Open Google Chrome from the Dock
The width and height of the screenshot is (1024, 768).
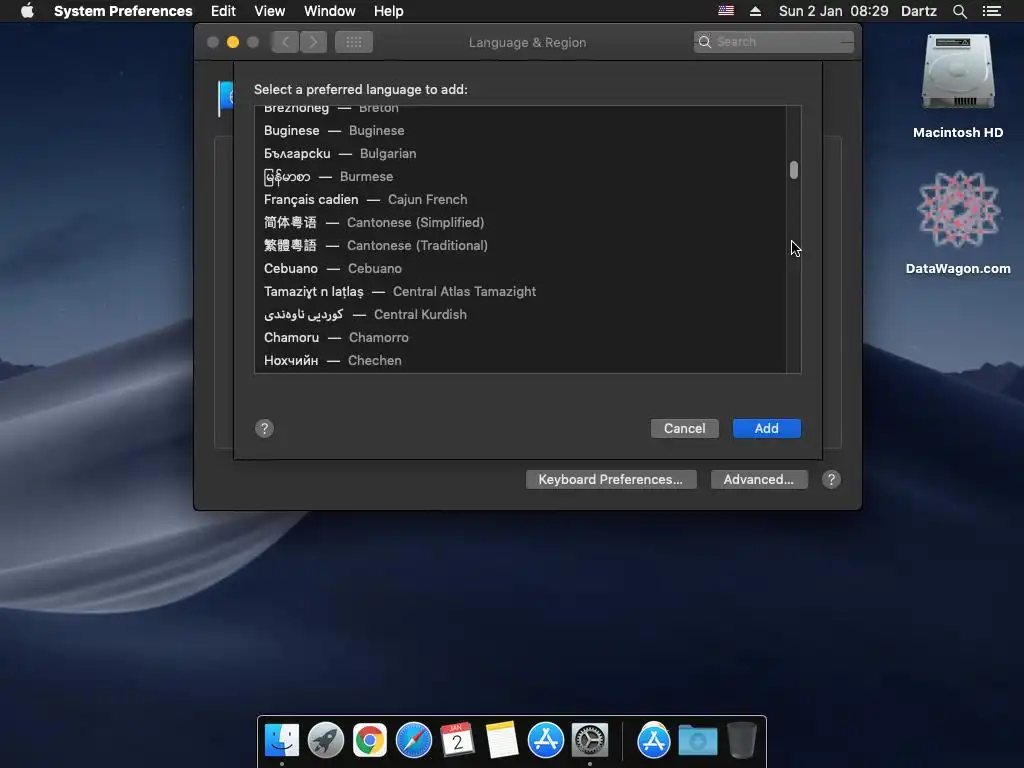[370, 741]
